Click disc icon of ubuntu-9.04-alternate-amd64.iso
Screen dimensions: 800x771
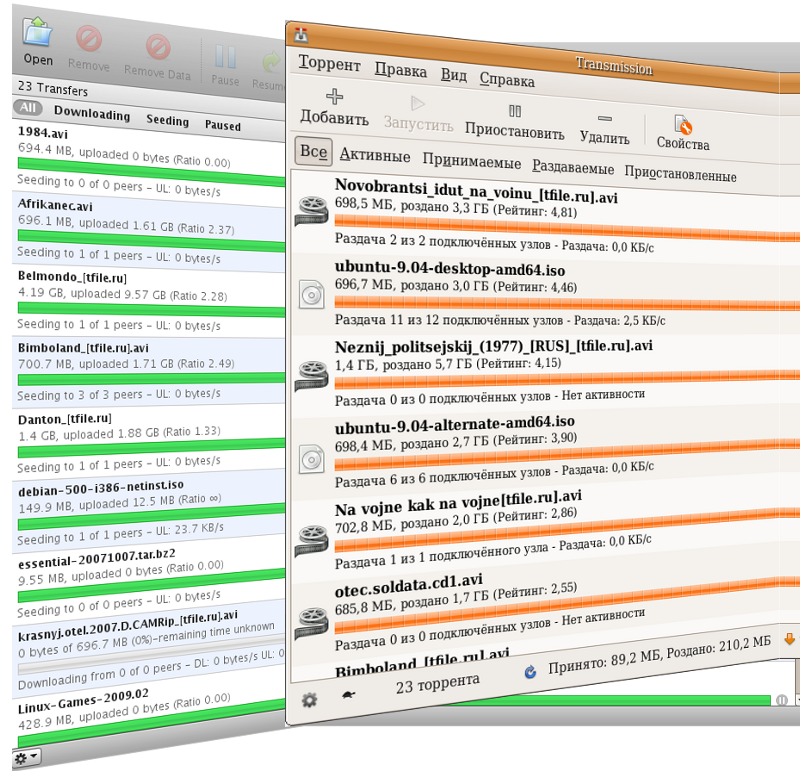click(x=312, y=459)
